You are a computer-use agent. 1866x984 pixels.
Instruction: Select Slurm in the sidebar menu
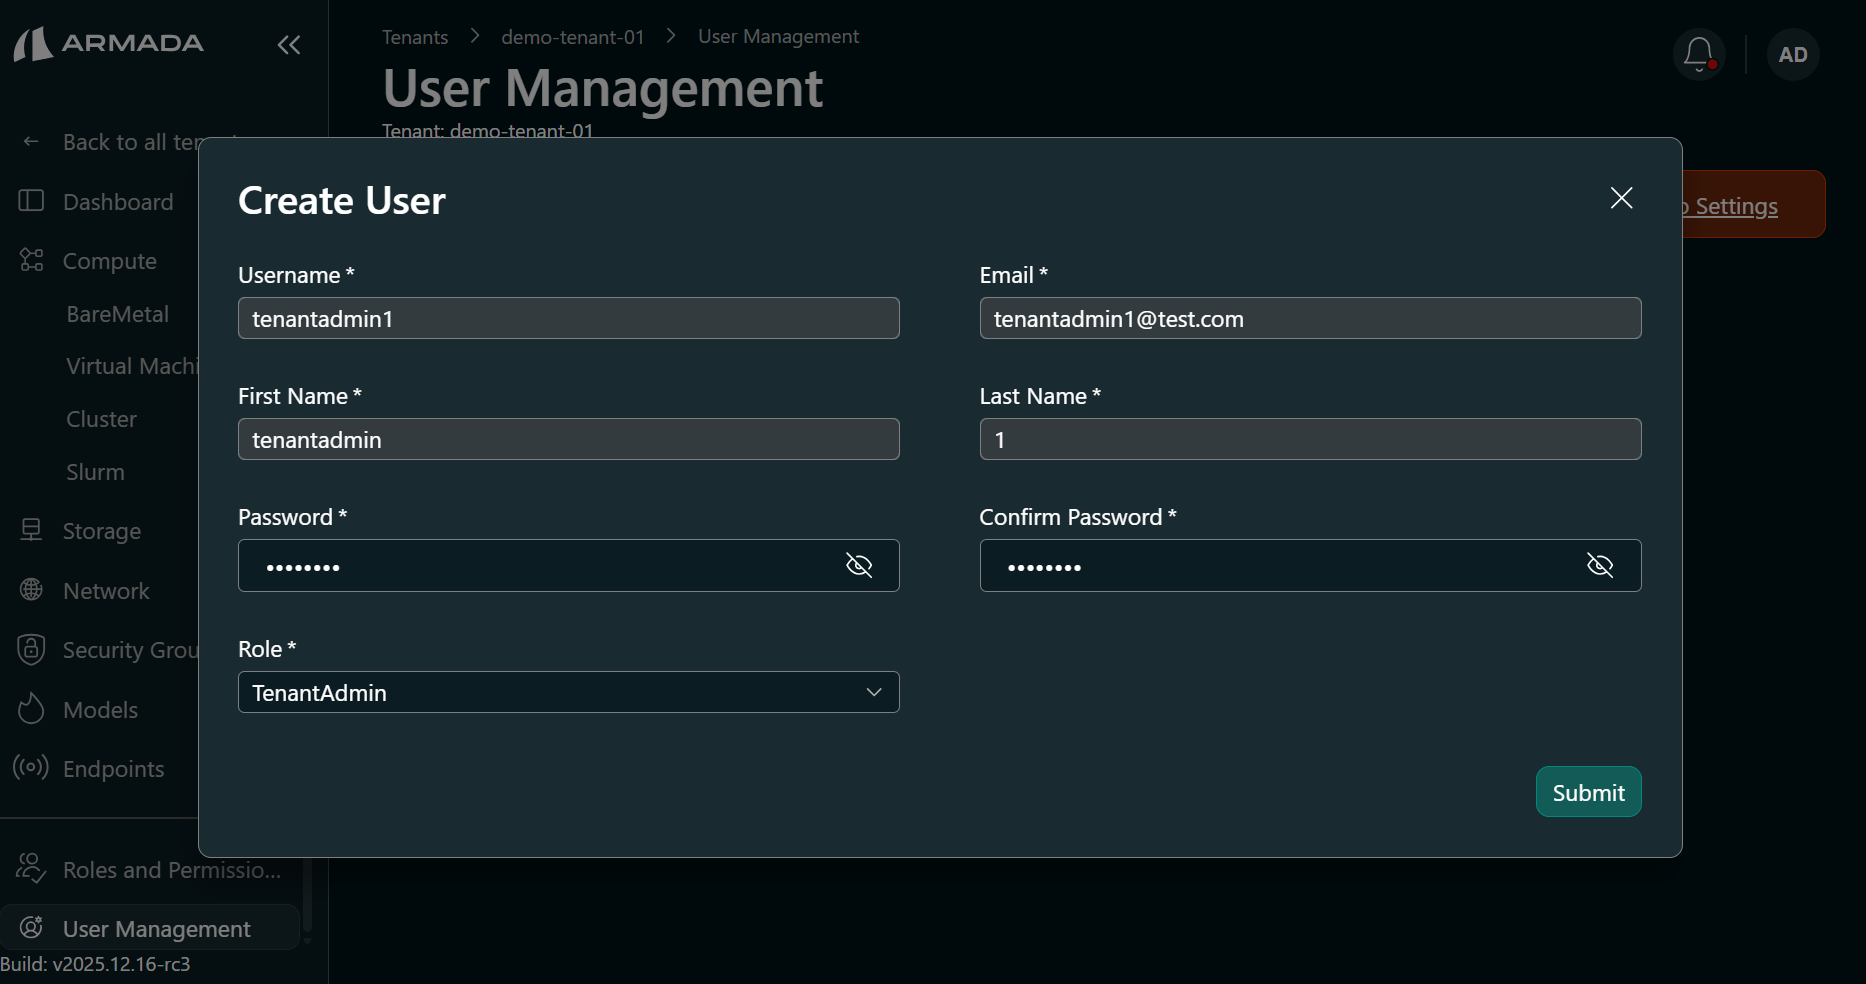95,471
